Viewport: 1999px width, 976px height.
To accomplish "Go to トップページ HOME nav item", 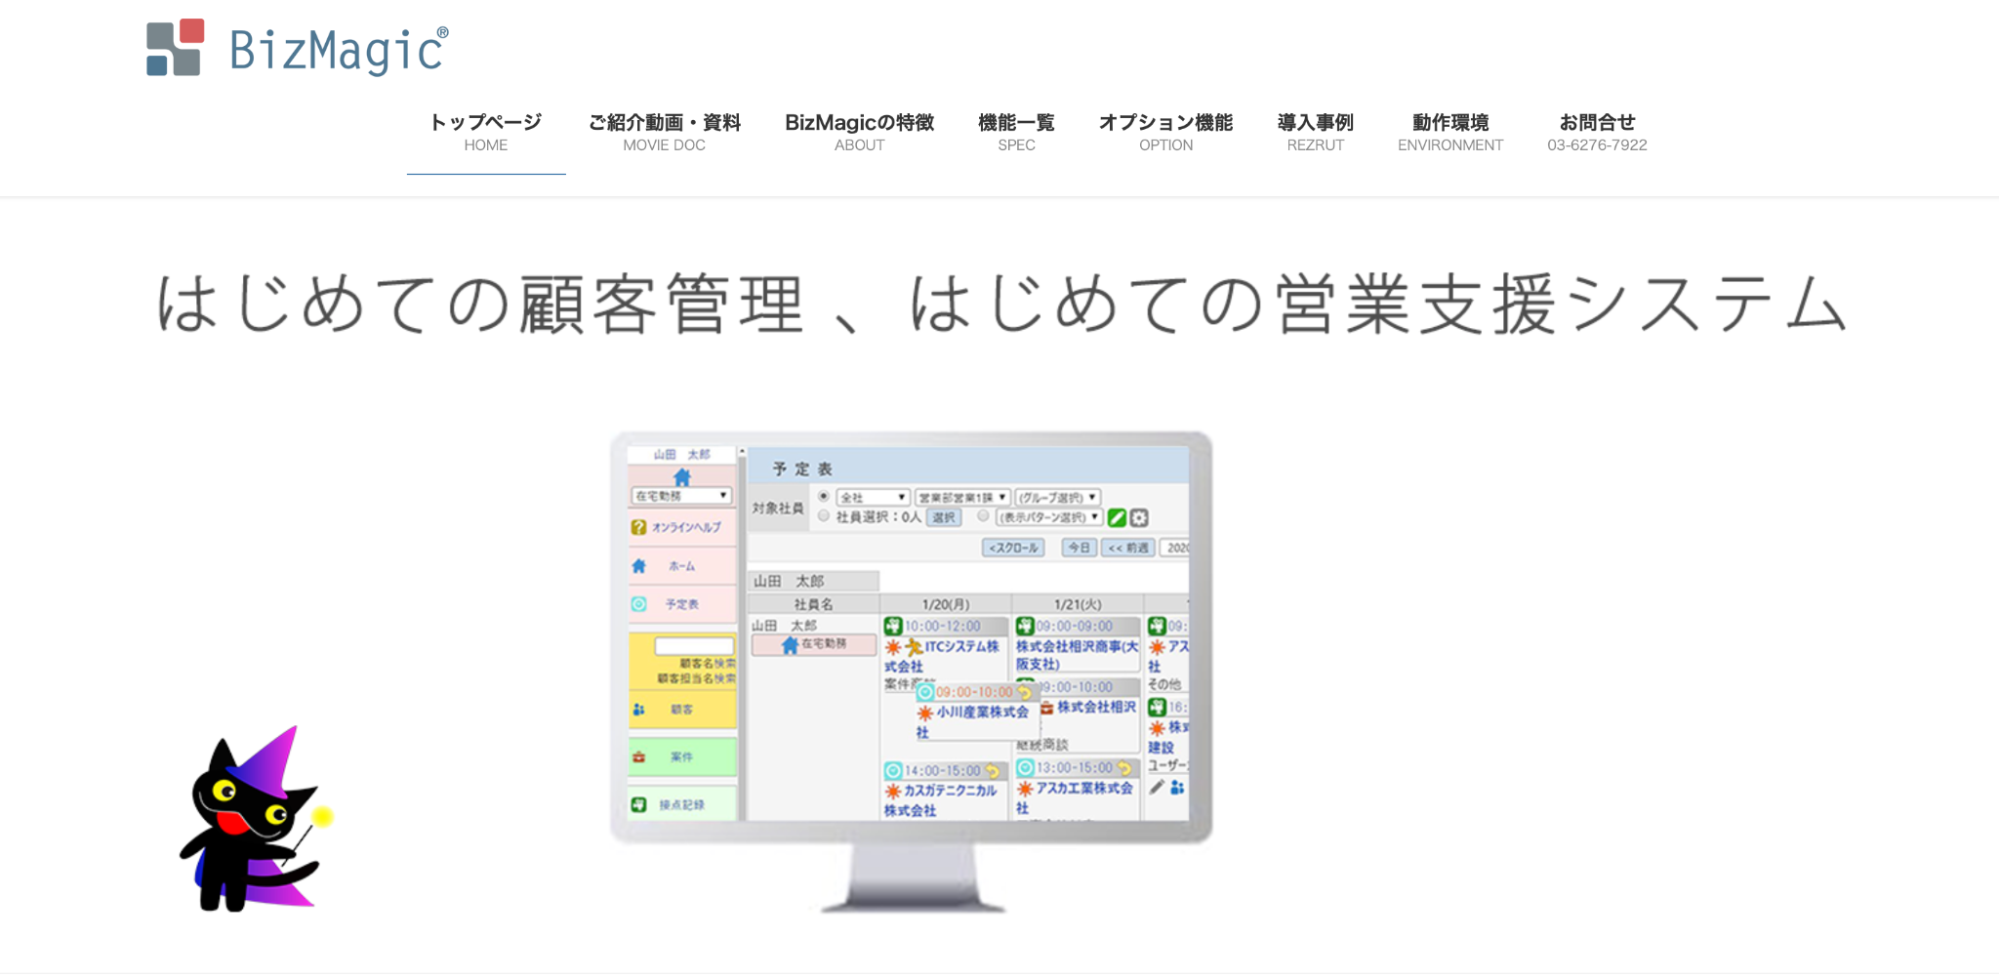I will tap(485, 132).
